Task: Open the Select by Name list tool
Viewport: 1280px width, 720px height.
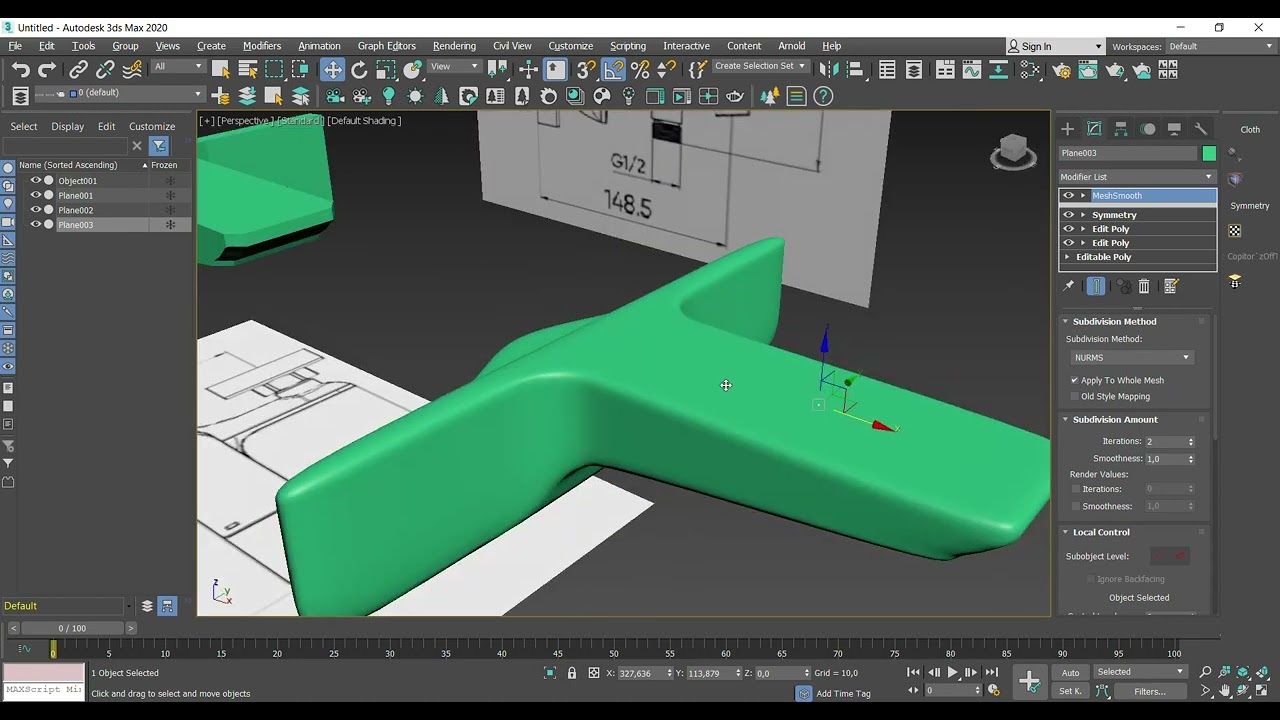Action: 248,69
